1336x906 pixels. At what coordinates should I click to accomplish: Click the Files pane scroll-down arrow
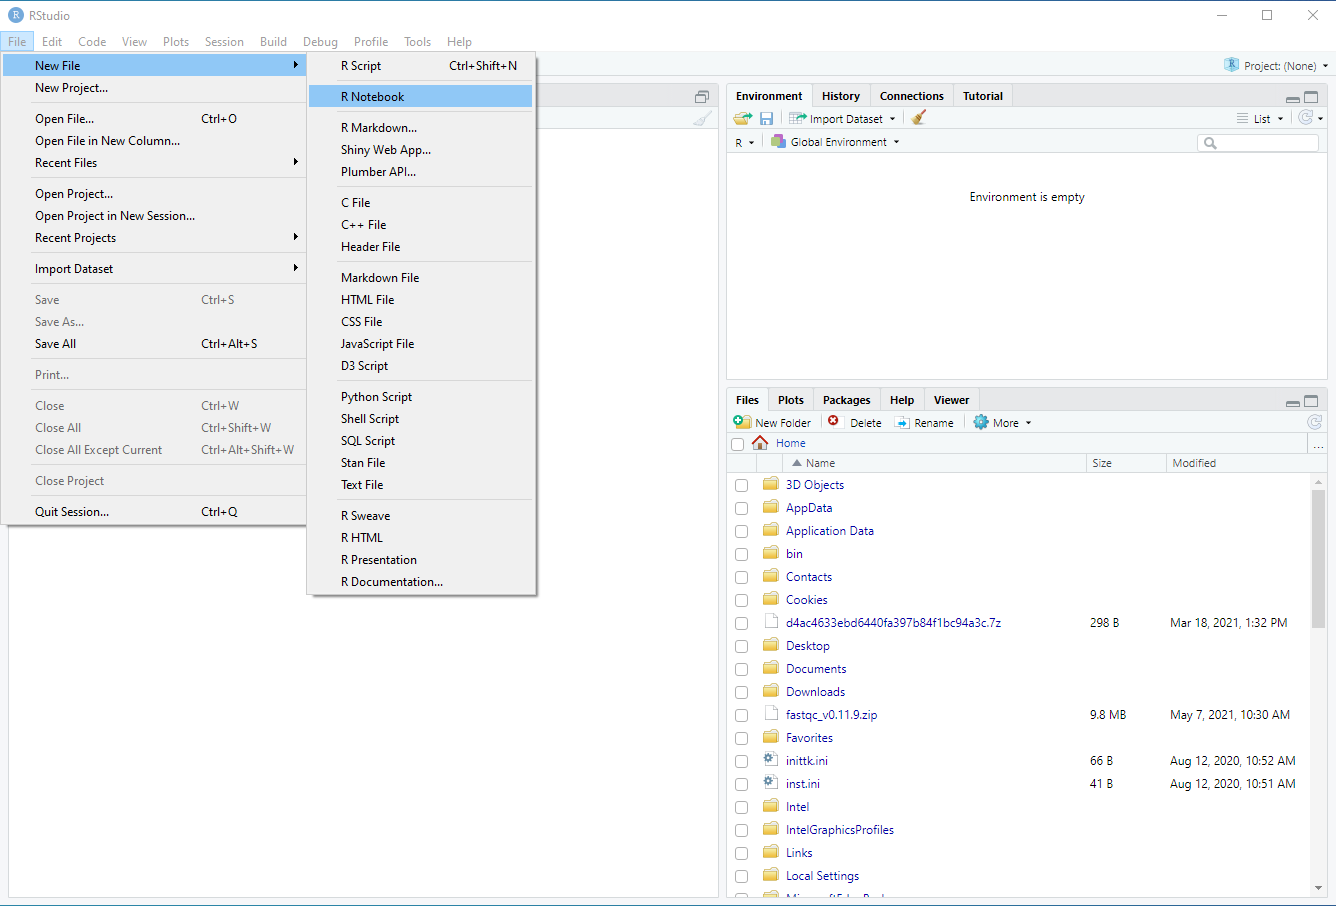tap(1318, 888)
